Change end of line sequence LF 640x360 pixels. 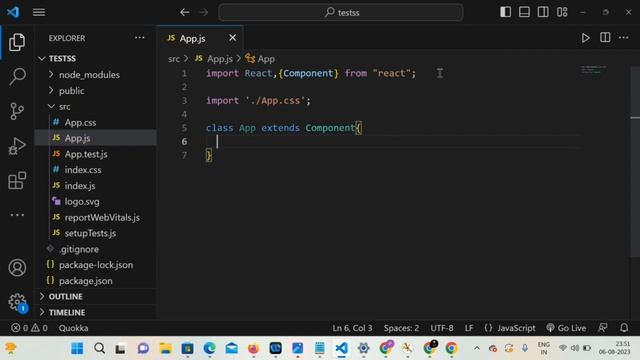[469, 328]
